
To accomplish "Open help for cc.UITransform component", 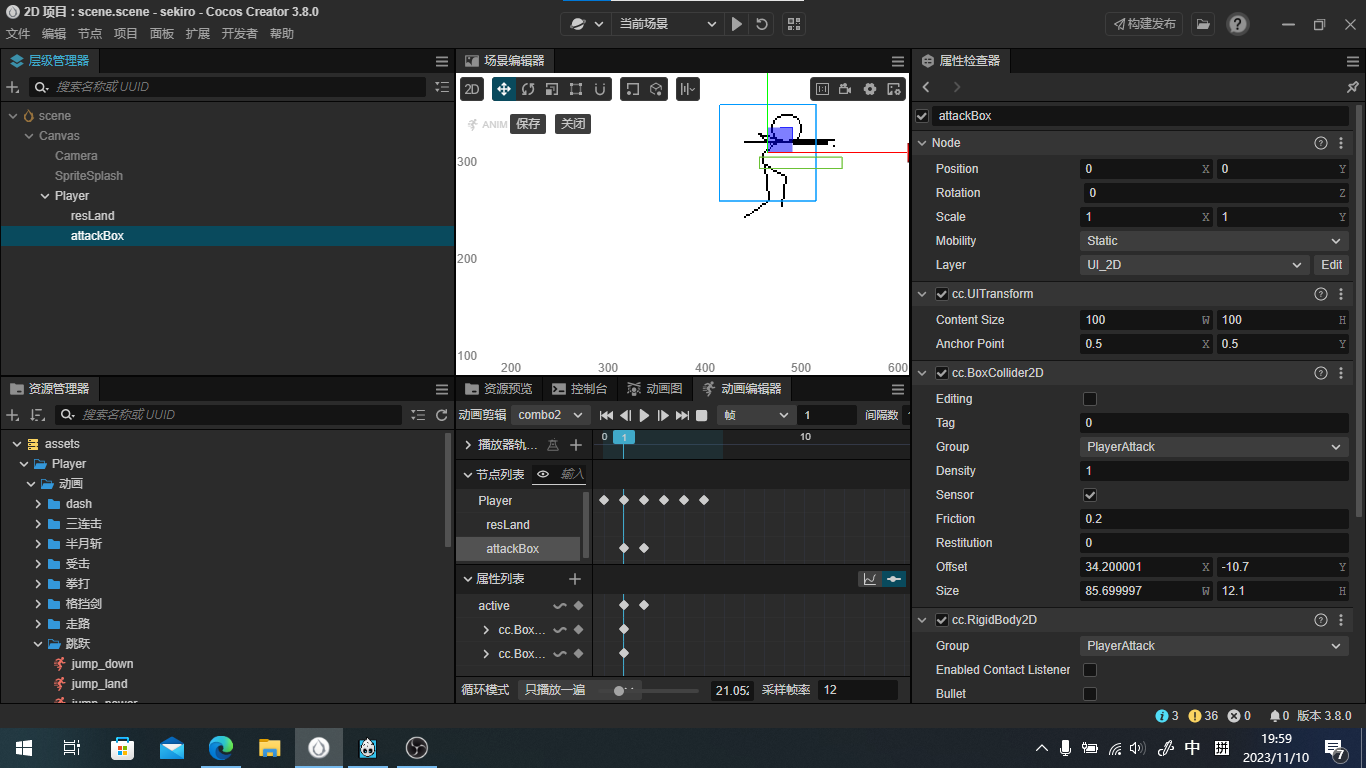I will (x=1321, y=294).
